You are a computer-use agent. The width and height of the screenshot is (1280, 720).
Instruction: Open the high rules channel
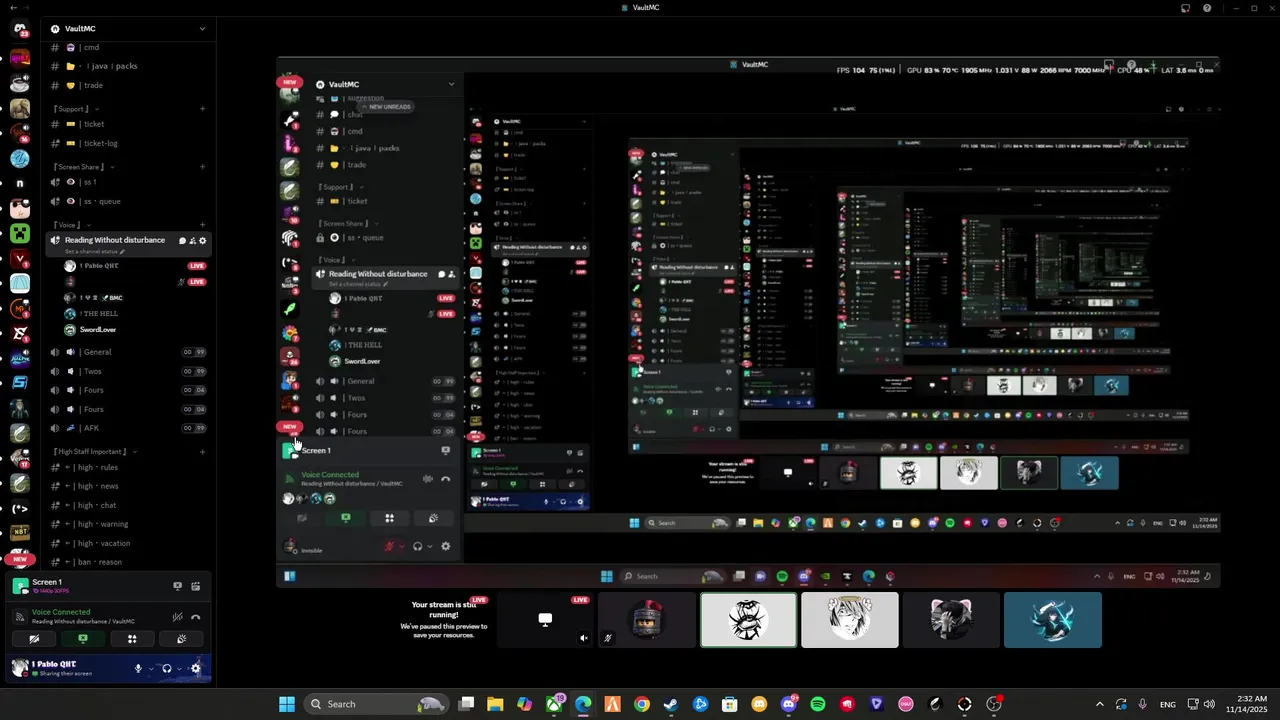(128, 467)
